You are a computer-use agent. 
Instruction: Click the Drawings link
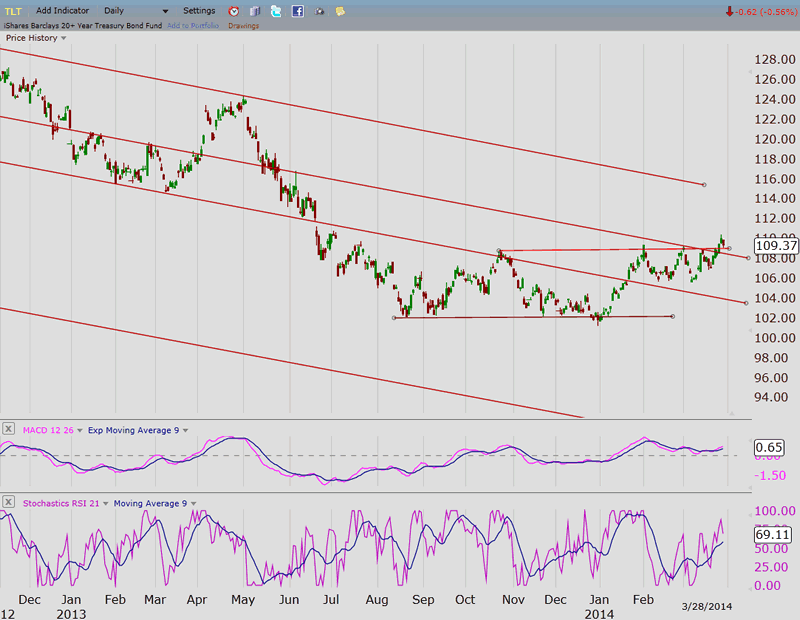pyautogui.click(x=243, y=25)
